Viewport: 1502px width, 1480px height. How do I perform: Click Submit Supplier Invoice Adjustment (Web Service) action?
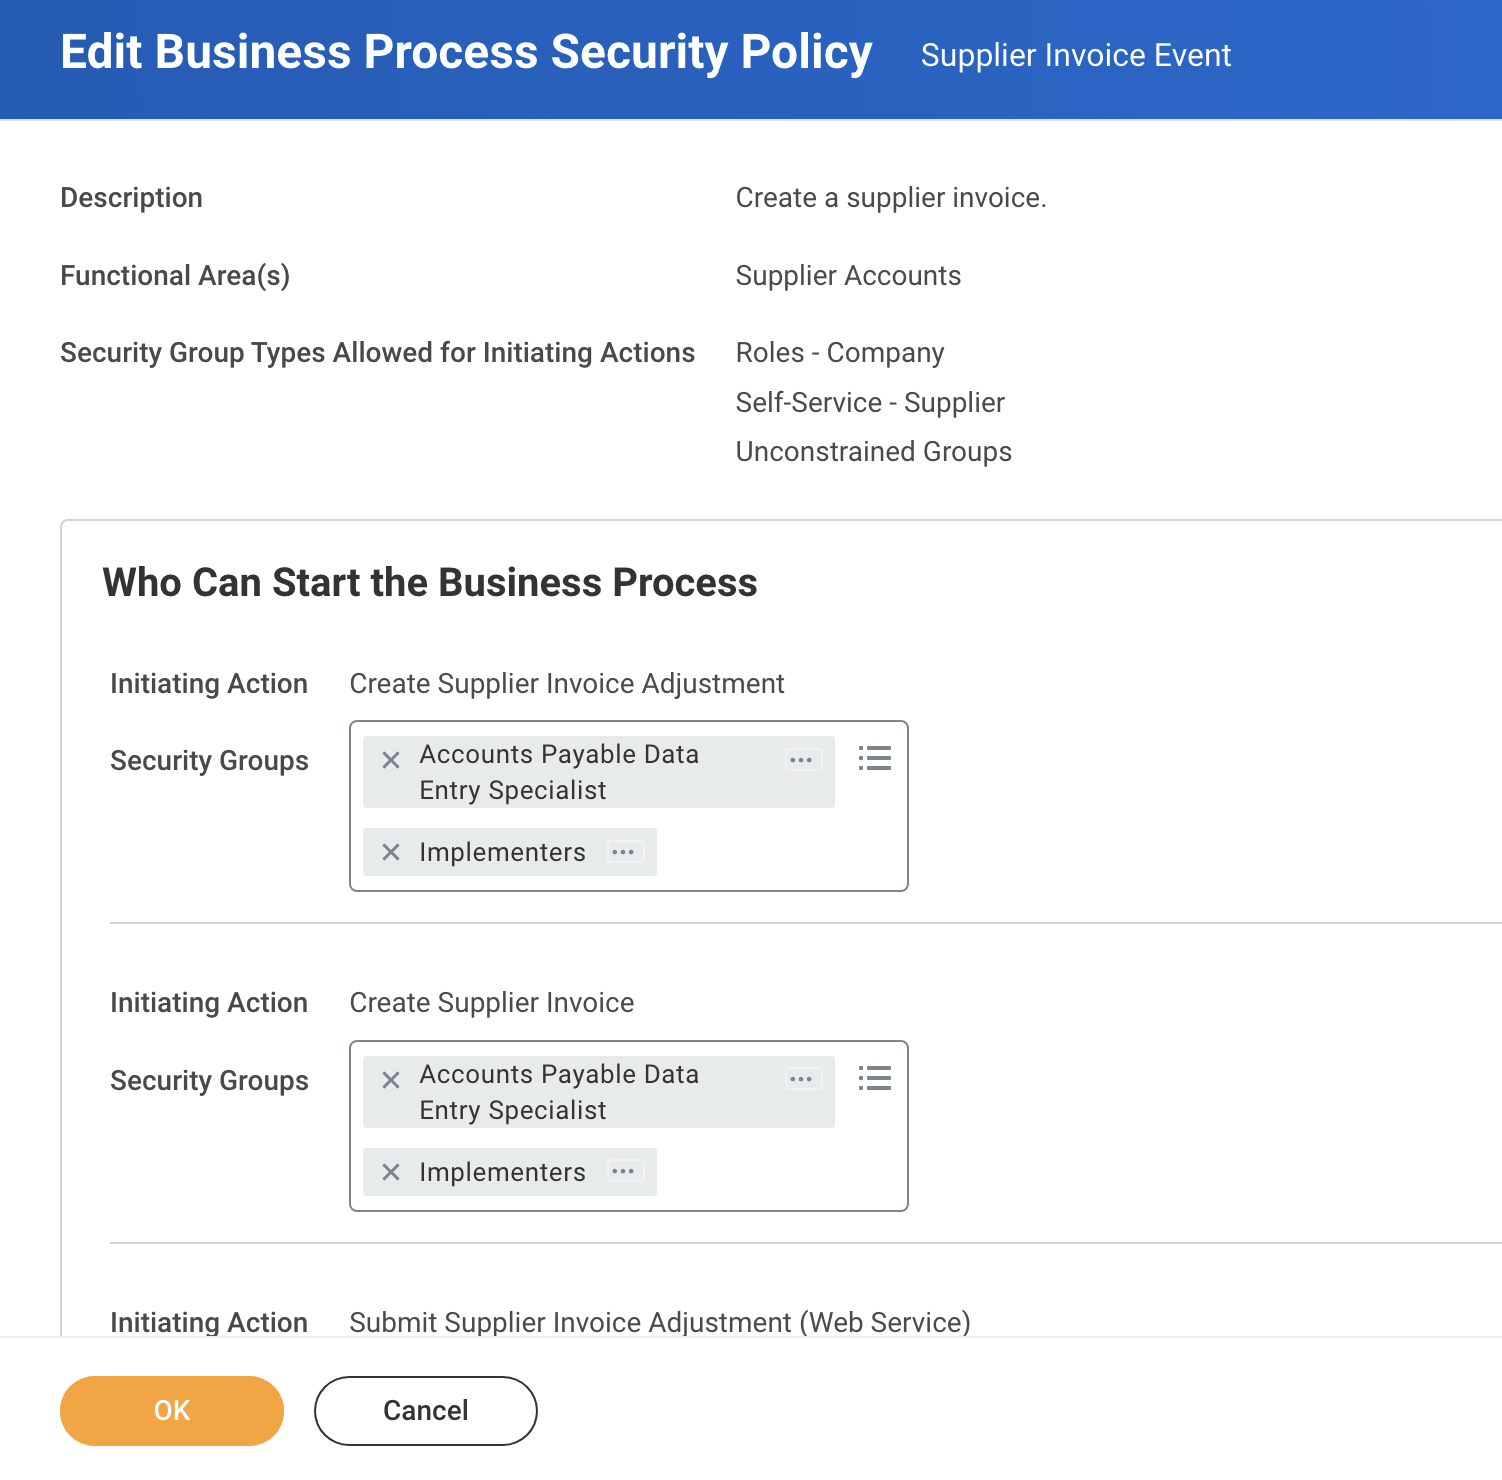coord(658,1321)
